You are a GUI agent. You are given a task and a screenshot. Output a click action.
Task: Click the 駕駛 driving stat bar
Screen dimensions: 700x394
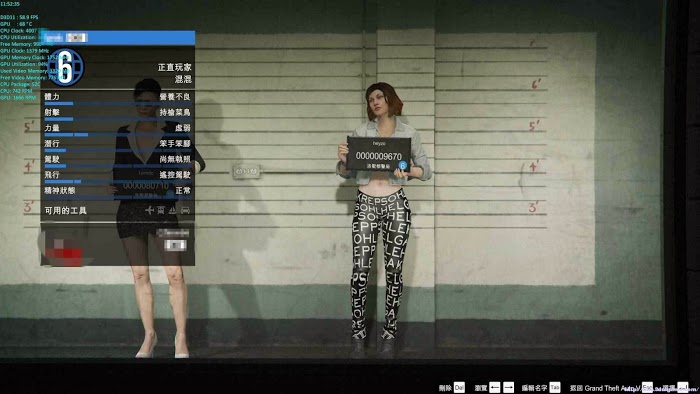(x=118, y=166)
